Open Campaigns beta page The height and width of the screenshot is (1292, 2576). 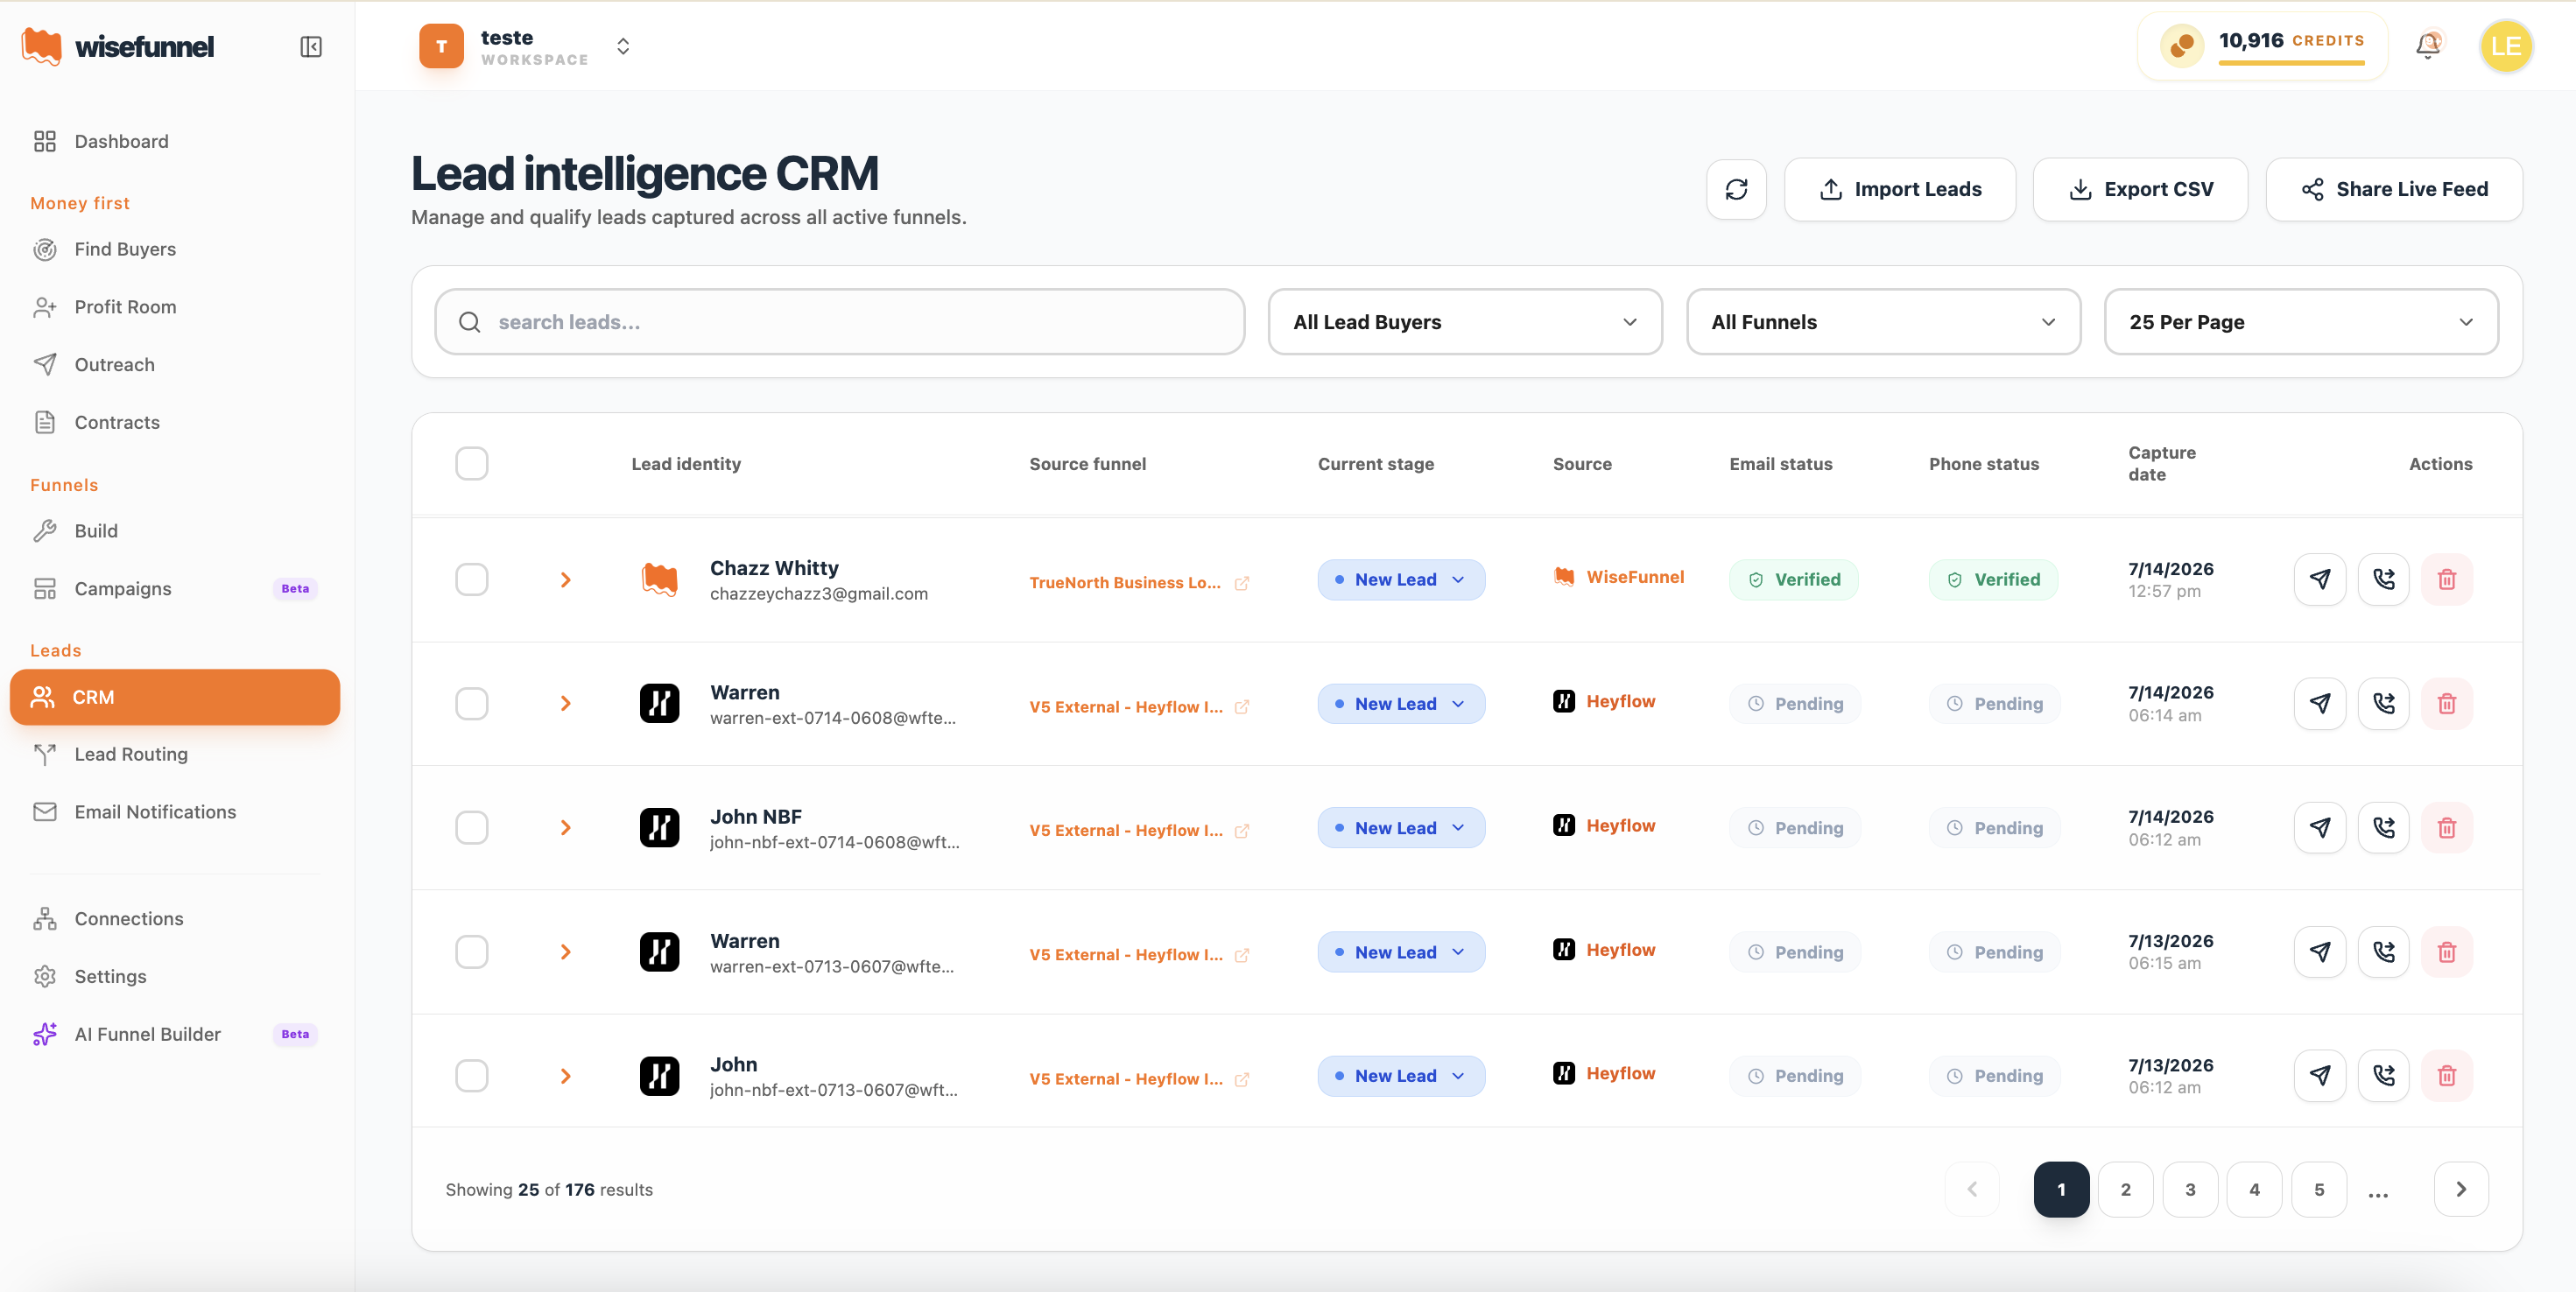coord(175,589)
